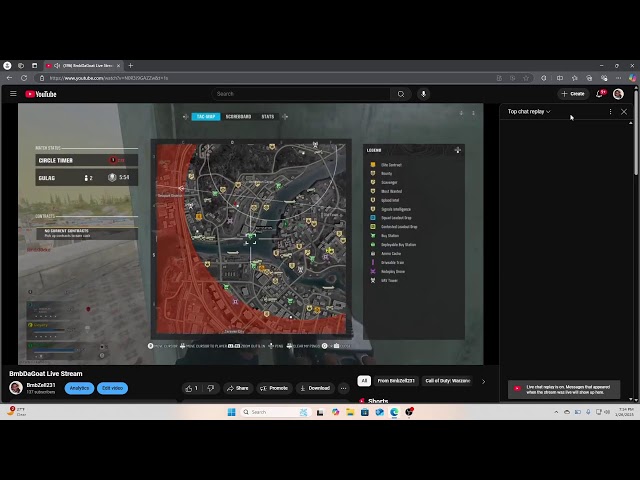Open Microsoft Store from taskbar
This screenshot has width=640, height=480.
364,412
